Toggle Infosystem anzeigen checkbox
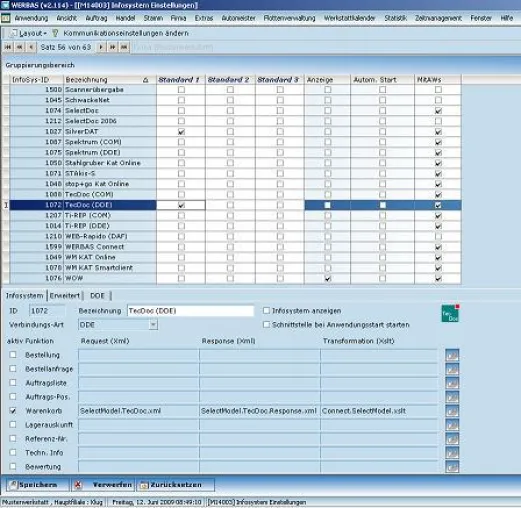Screen dimensions: 521x508 266,311
